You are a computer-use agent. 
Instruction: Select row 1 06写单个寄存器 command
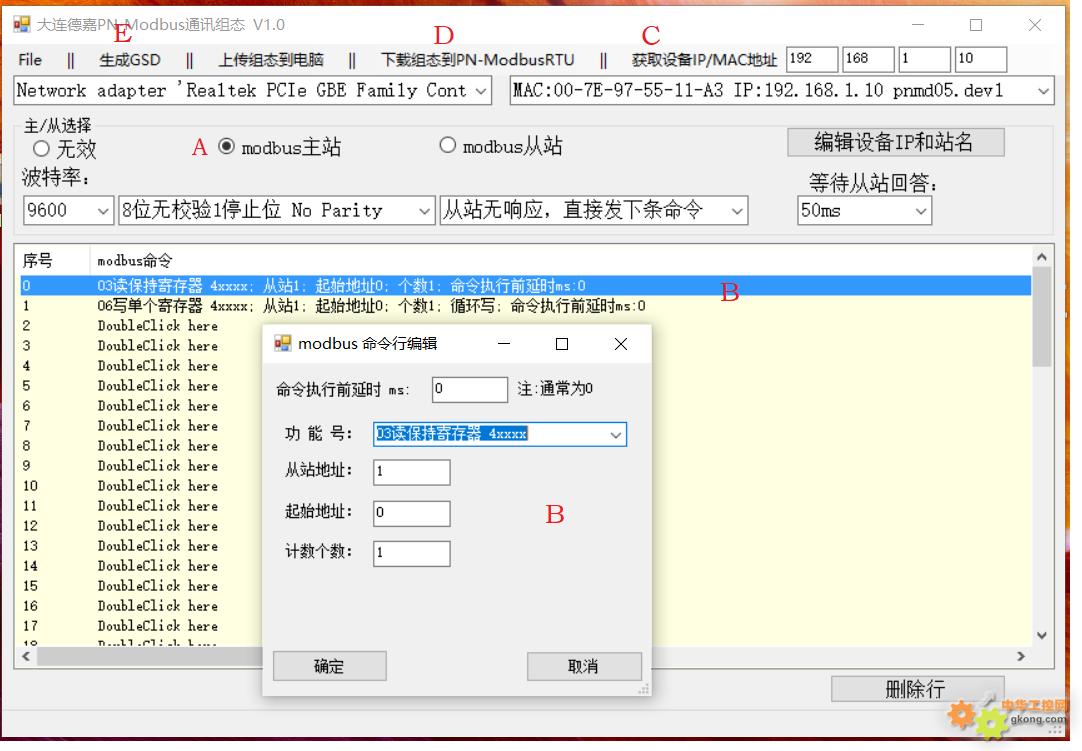coord(370,306)
